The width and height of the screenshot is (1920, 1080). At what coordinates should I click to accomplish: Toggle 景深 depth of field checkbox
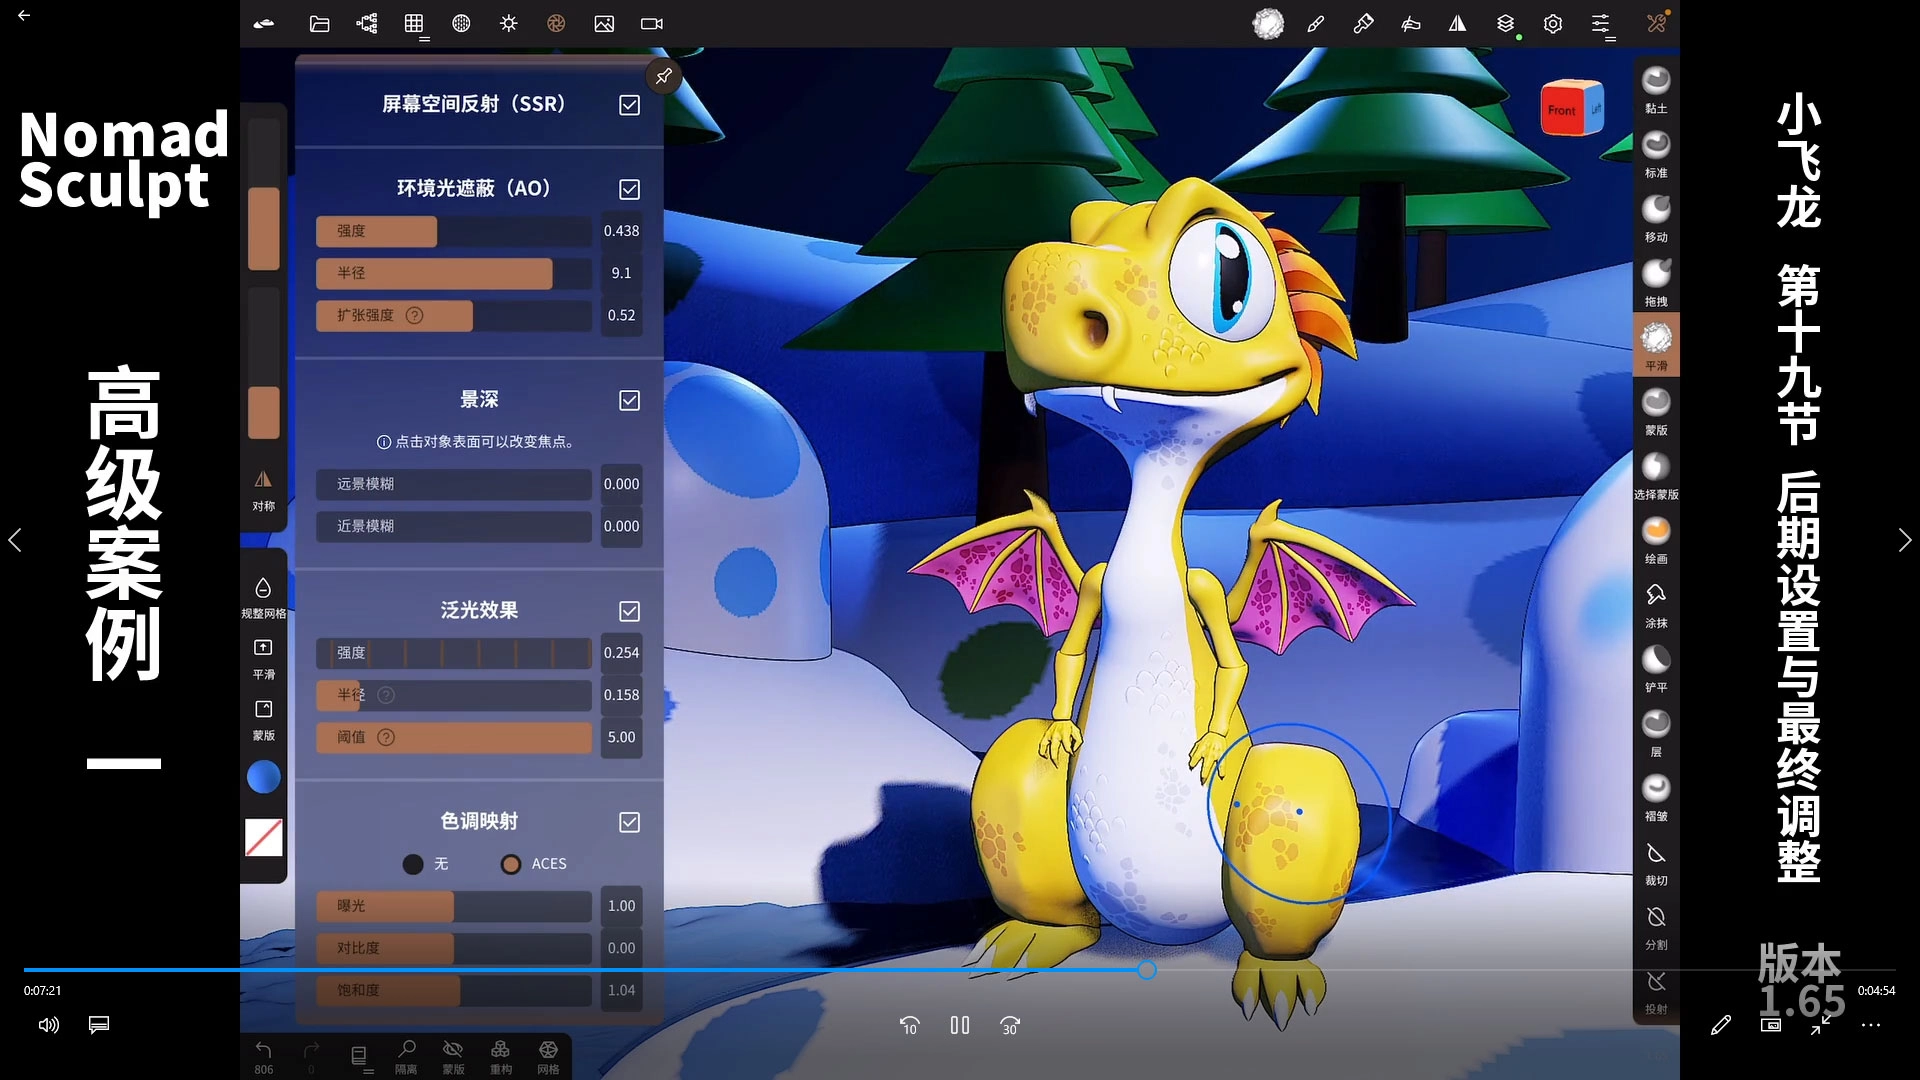(x=629, y=400)
